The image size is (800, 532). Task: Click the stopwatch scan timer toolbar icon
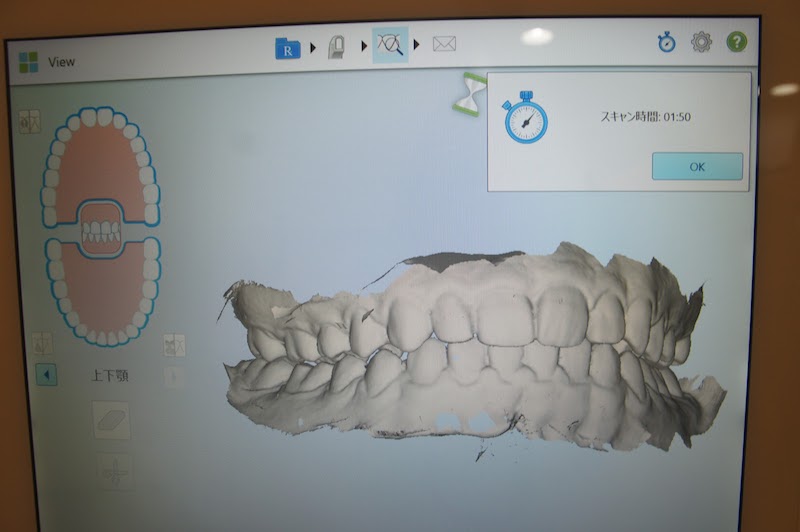tap(666, 42)
